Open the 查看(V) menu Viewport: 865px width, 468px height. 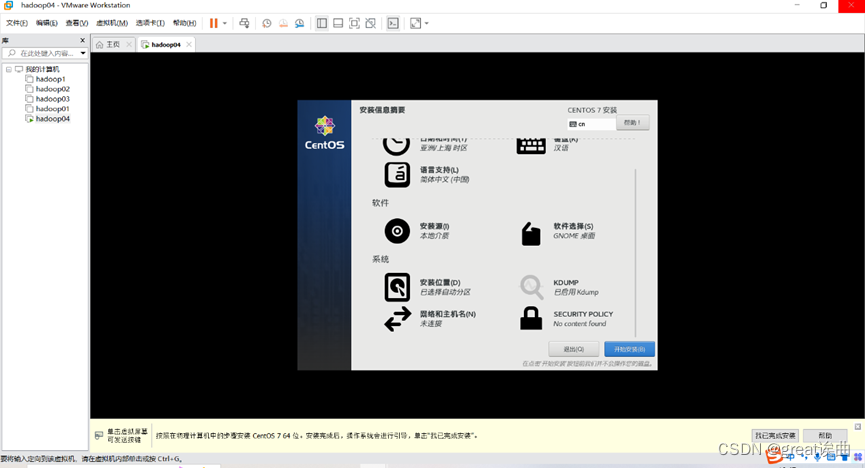click(77, 23)
